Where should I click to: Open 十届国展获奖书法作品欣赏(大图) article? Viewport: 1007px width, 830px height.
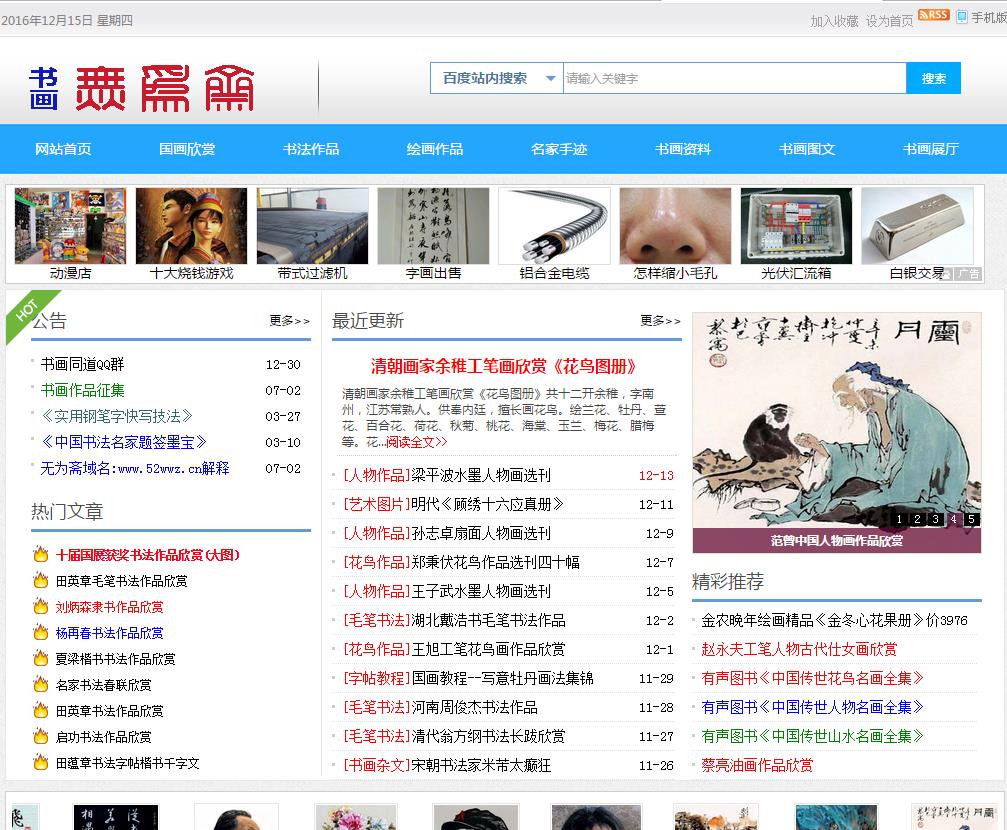[148, 555]
